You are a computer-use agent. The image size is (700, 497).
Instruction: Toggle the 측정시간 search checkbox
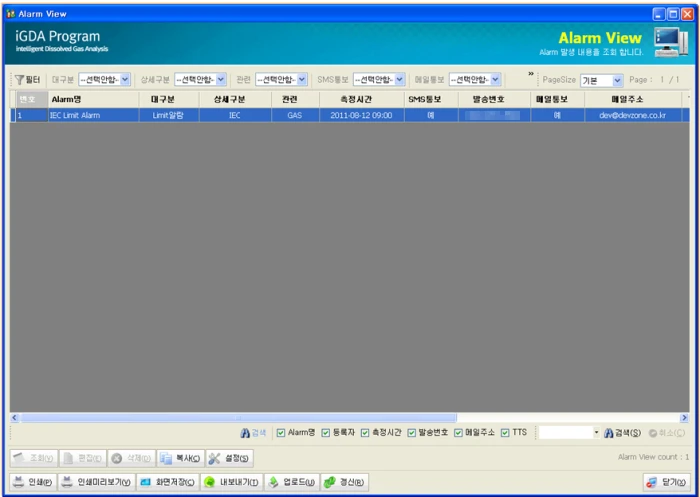pos(365,433)
